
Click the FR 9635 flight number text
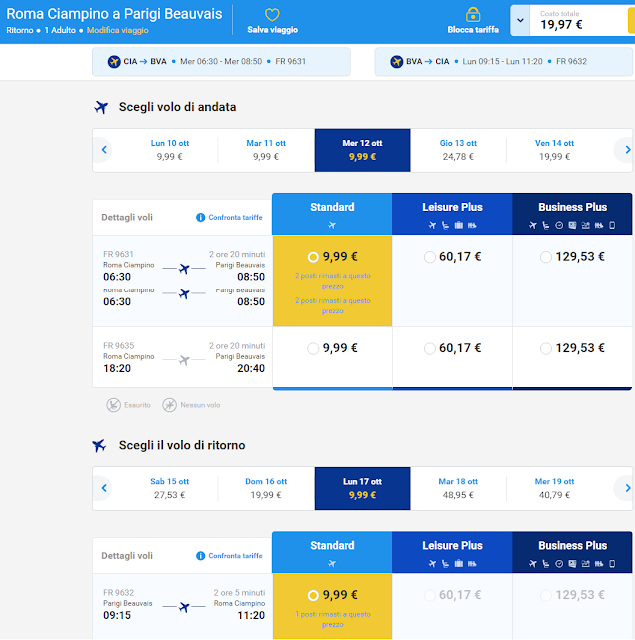[x=119, y=346]
